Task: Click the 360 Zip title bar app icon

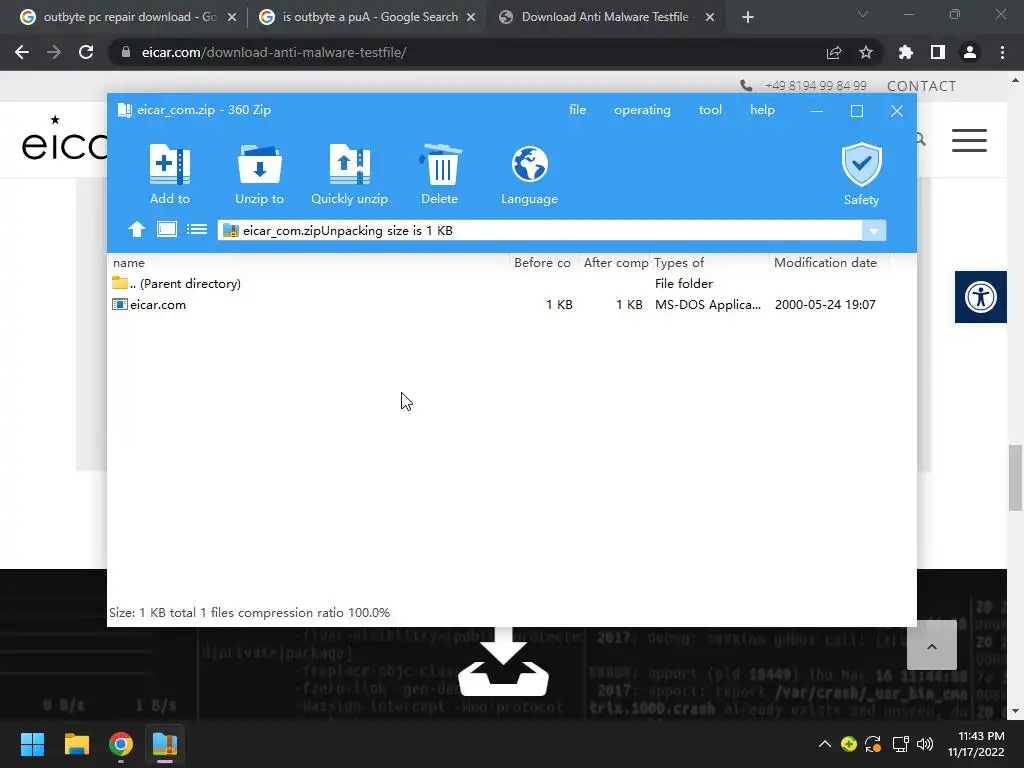Action: click(x=124, y=110)
